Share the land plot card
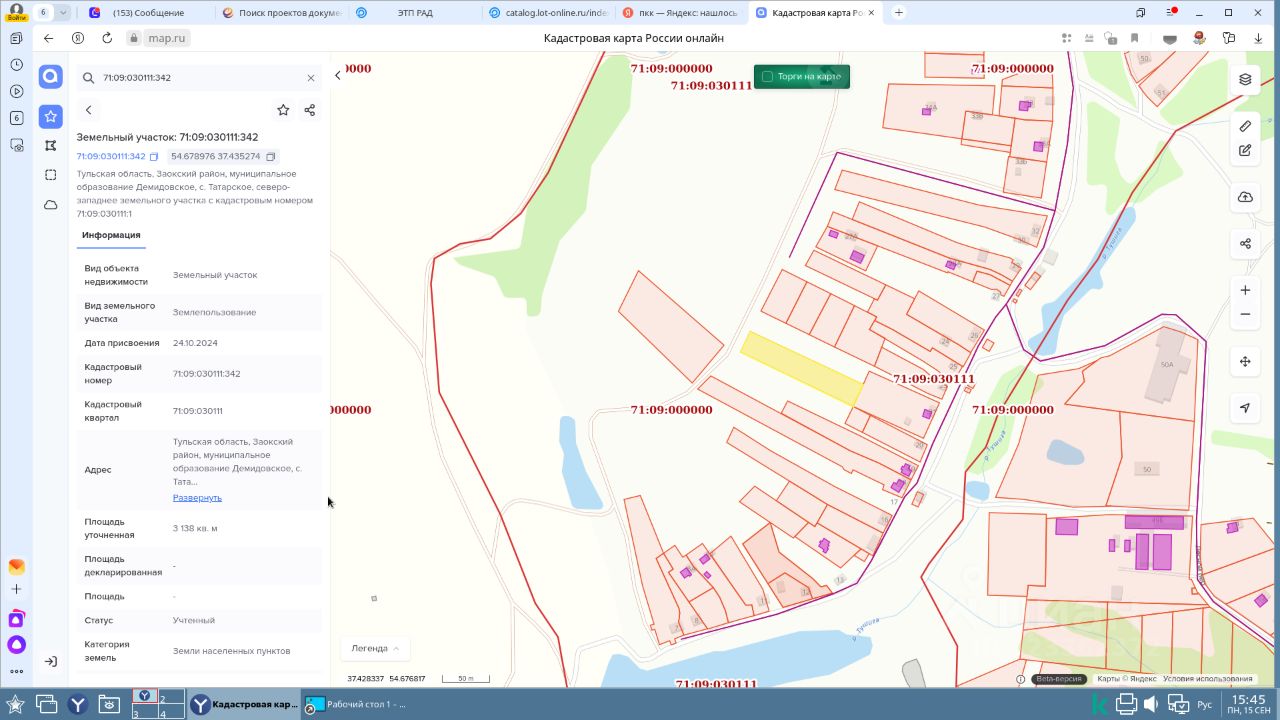The width and height of the screenshot is (1280, 720). 309,110
